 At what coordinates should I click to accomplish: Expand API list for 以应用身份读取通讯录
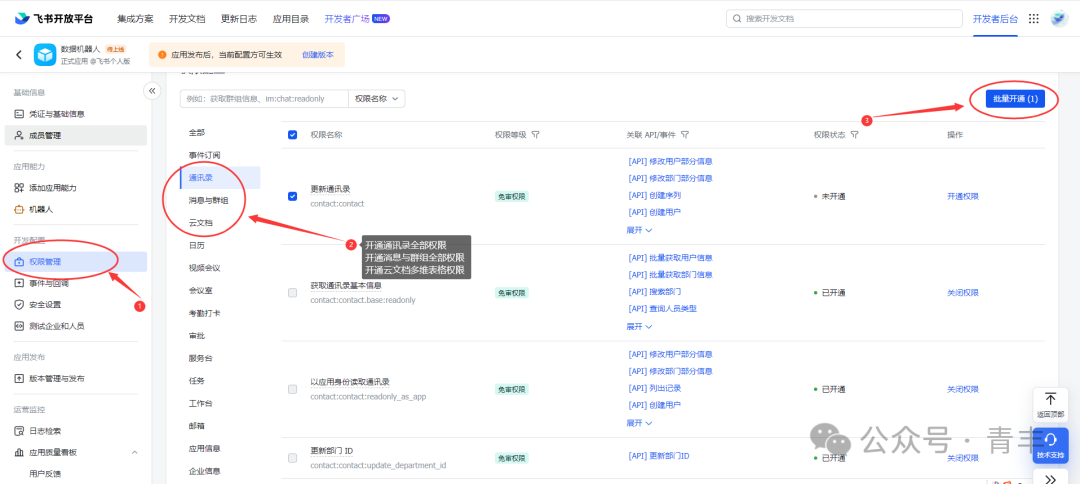pos(639,422)
